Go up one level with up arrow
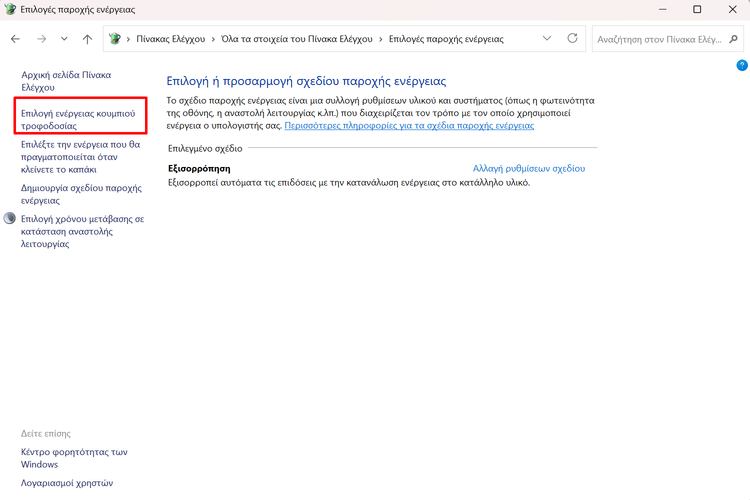This screenshot has height=500, width=750. click(88, 39)
